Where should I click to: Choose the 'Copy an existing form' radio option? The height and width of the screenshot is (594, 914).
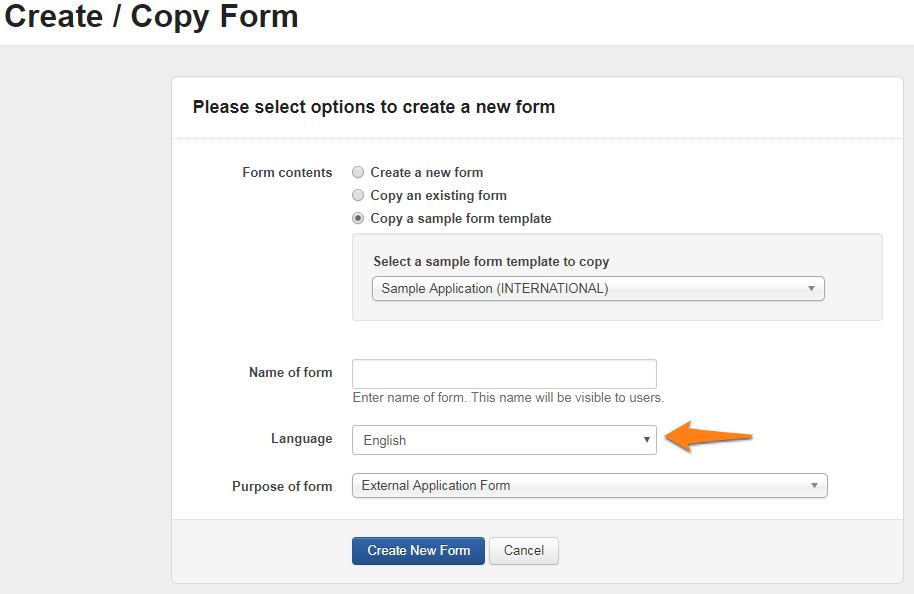click(x=358, y=196)
